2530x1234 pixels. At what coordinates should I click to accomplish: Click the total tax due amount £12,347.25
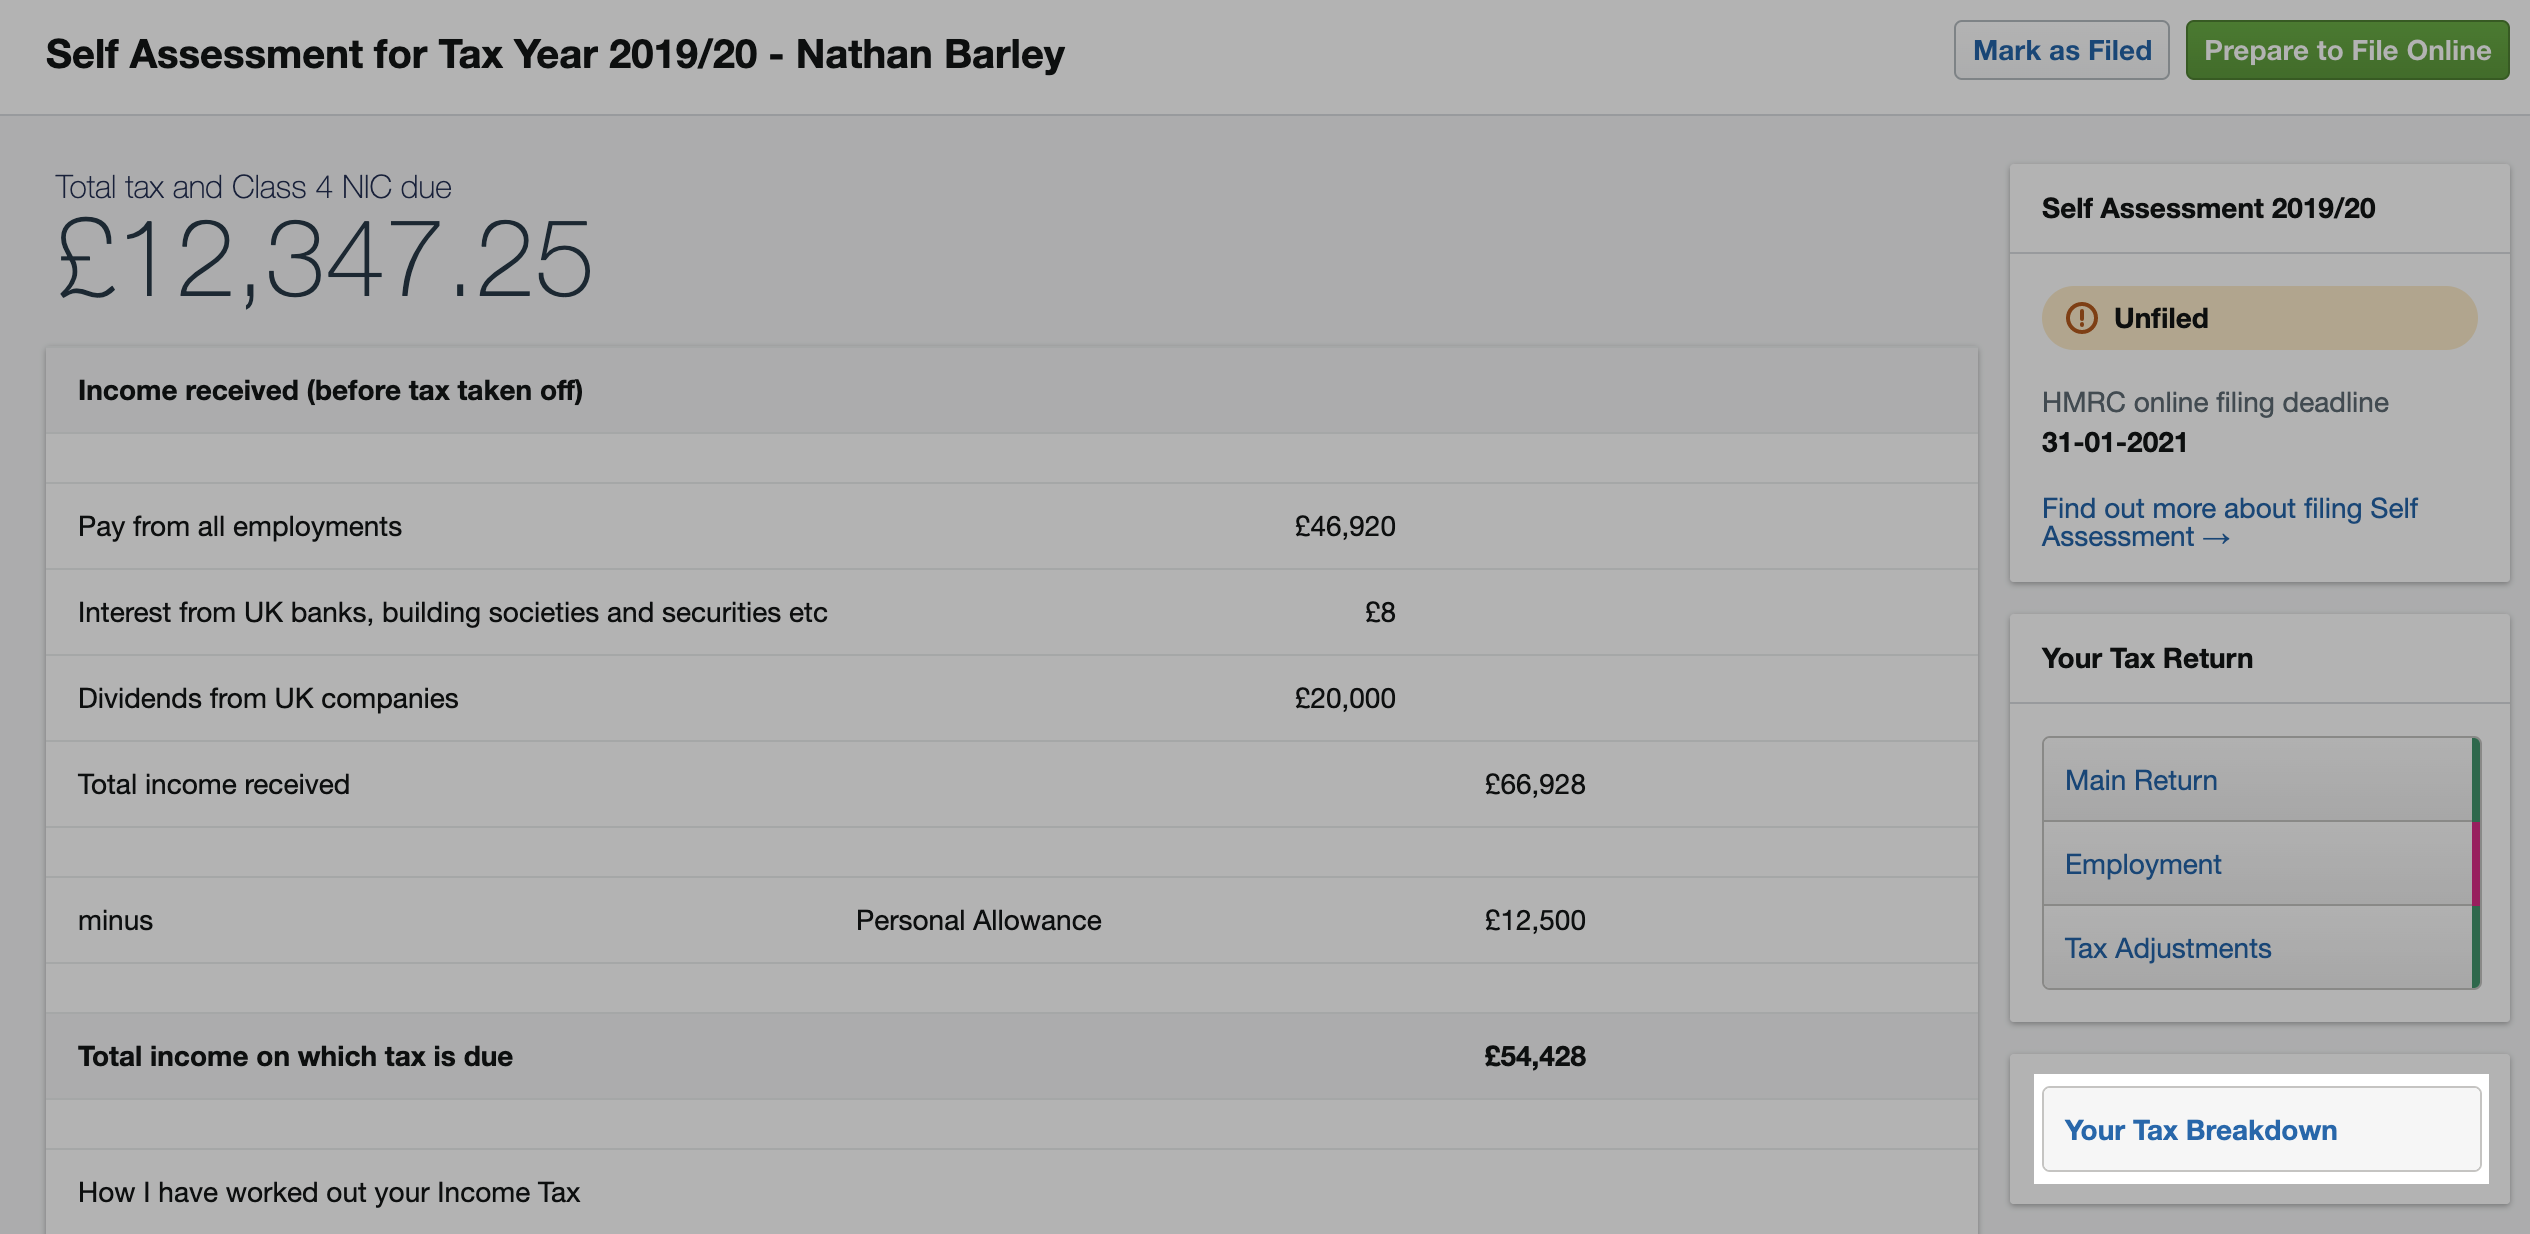(324, 260)
